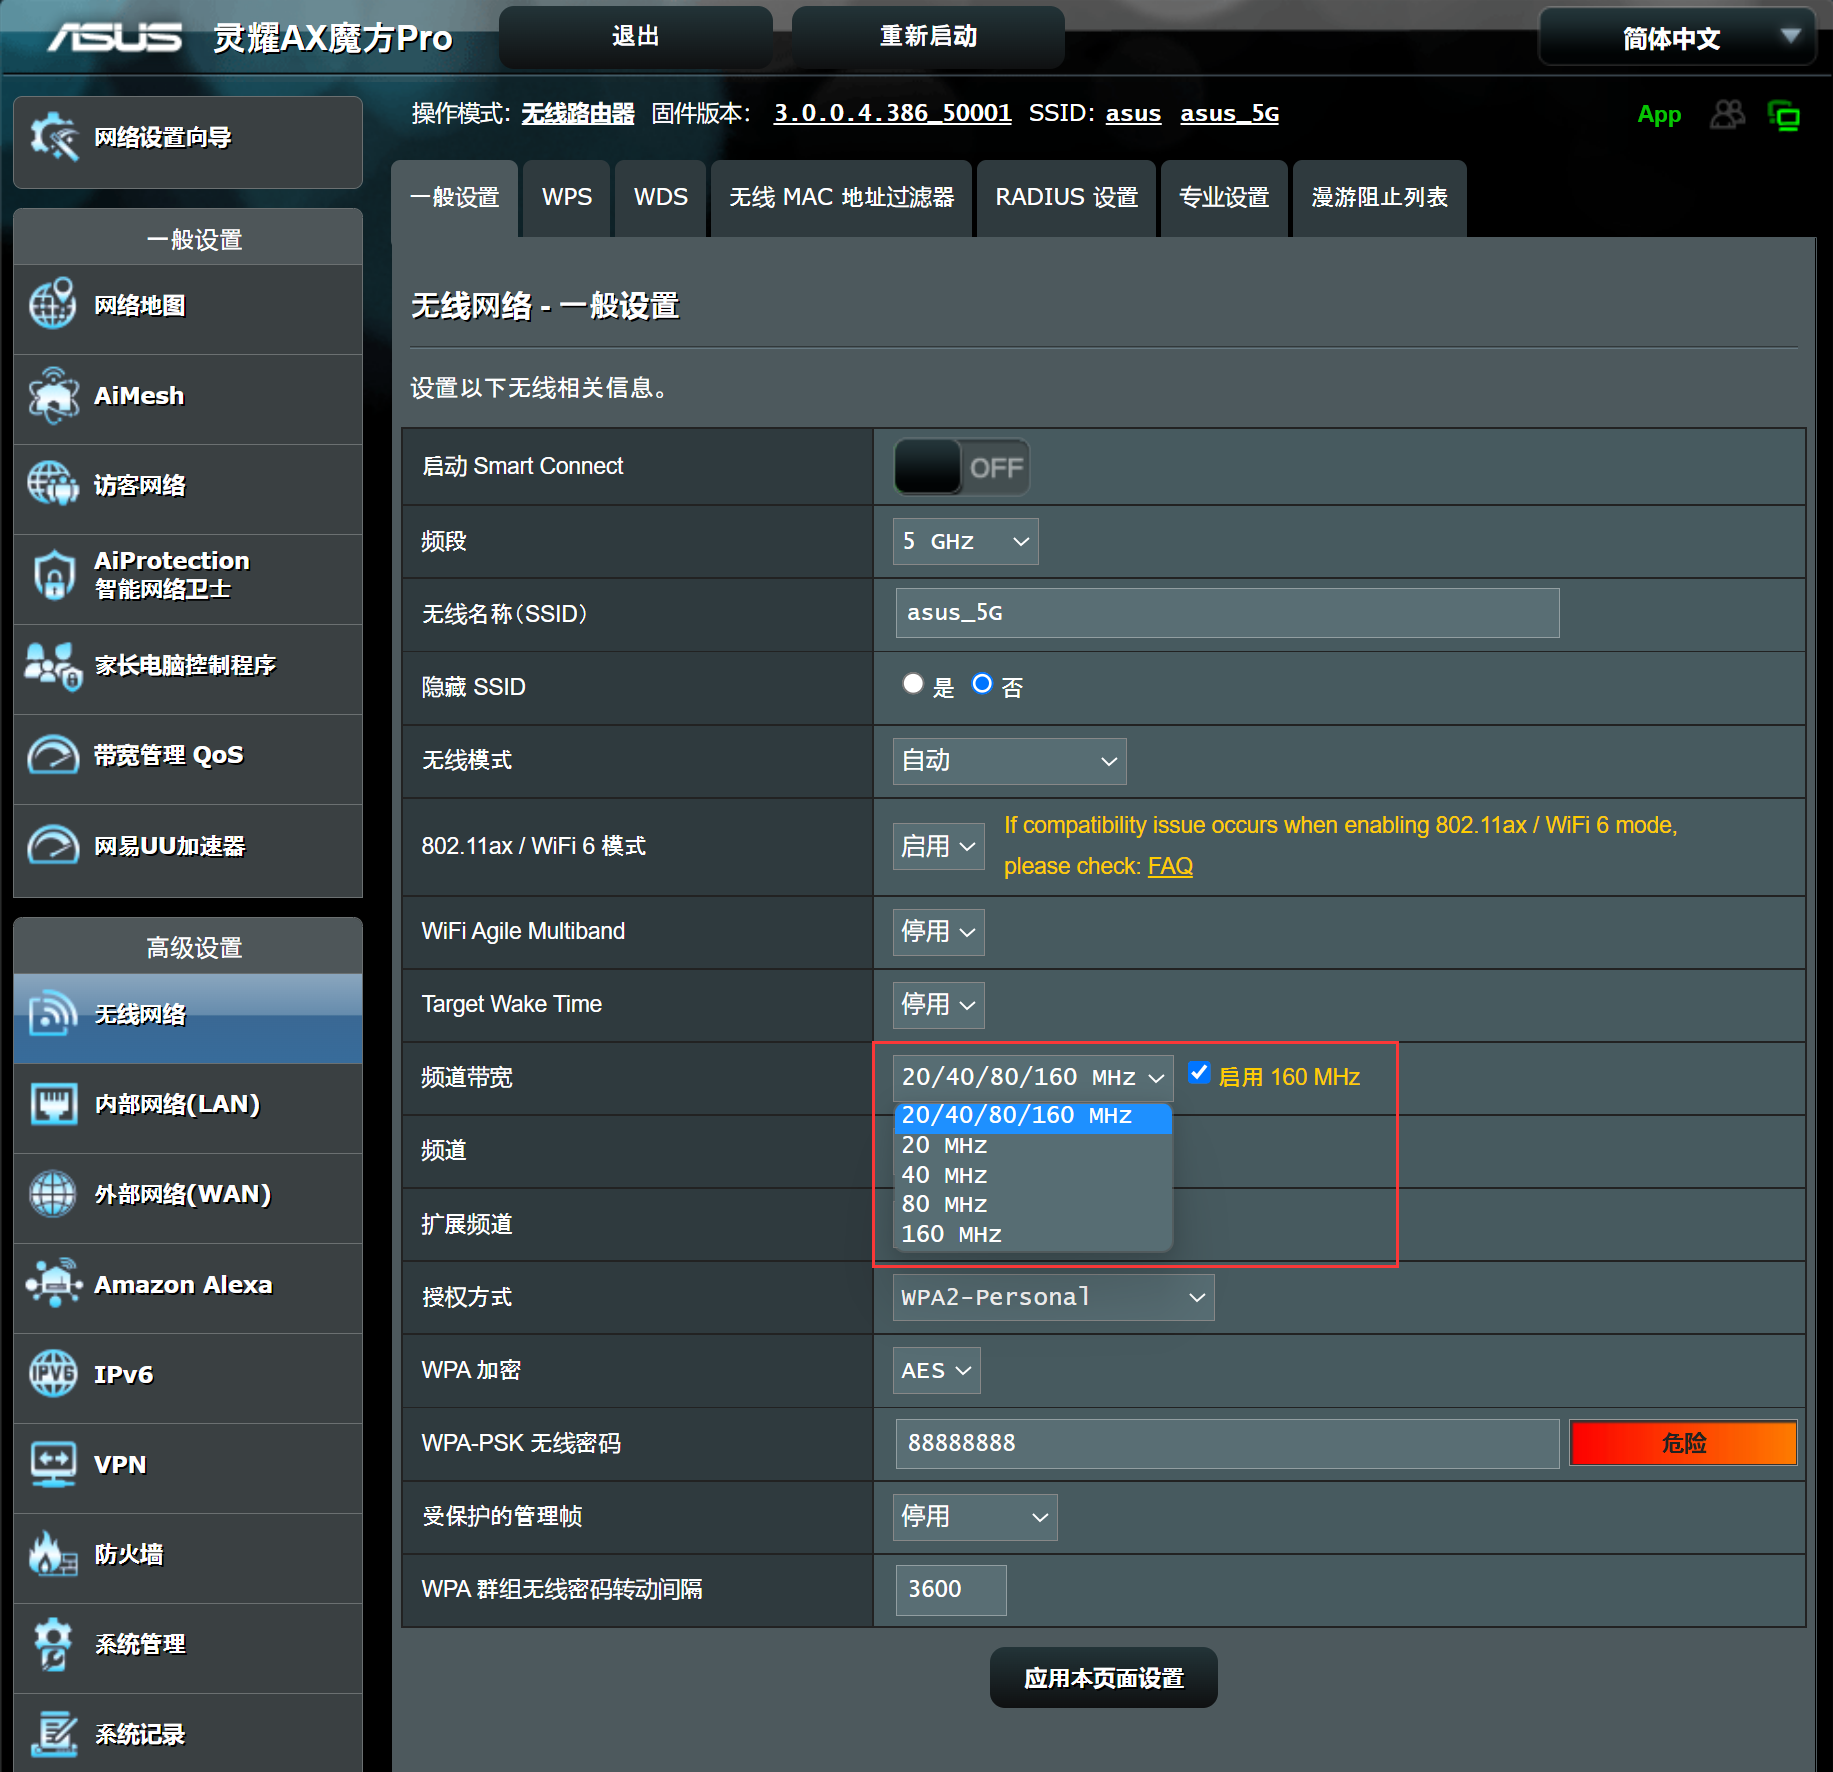Click the Network Map globe icon
Viewport: 1833px width, 1772px height.
[x=53, y=305]
